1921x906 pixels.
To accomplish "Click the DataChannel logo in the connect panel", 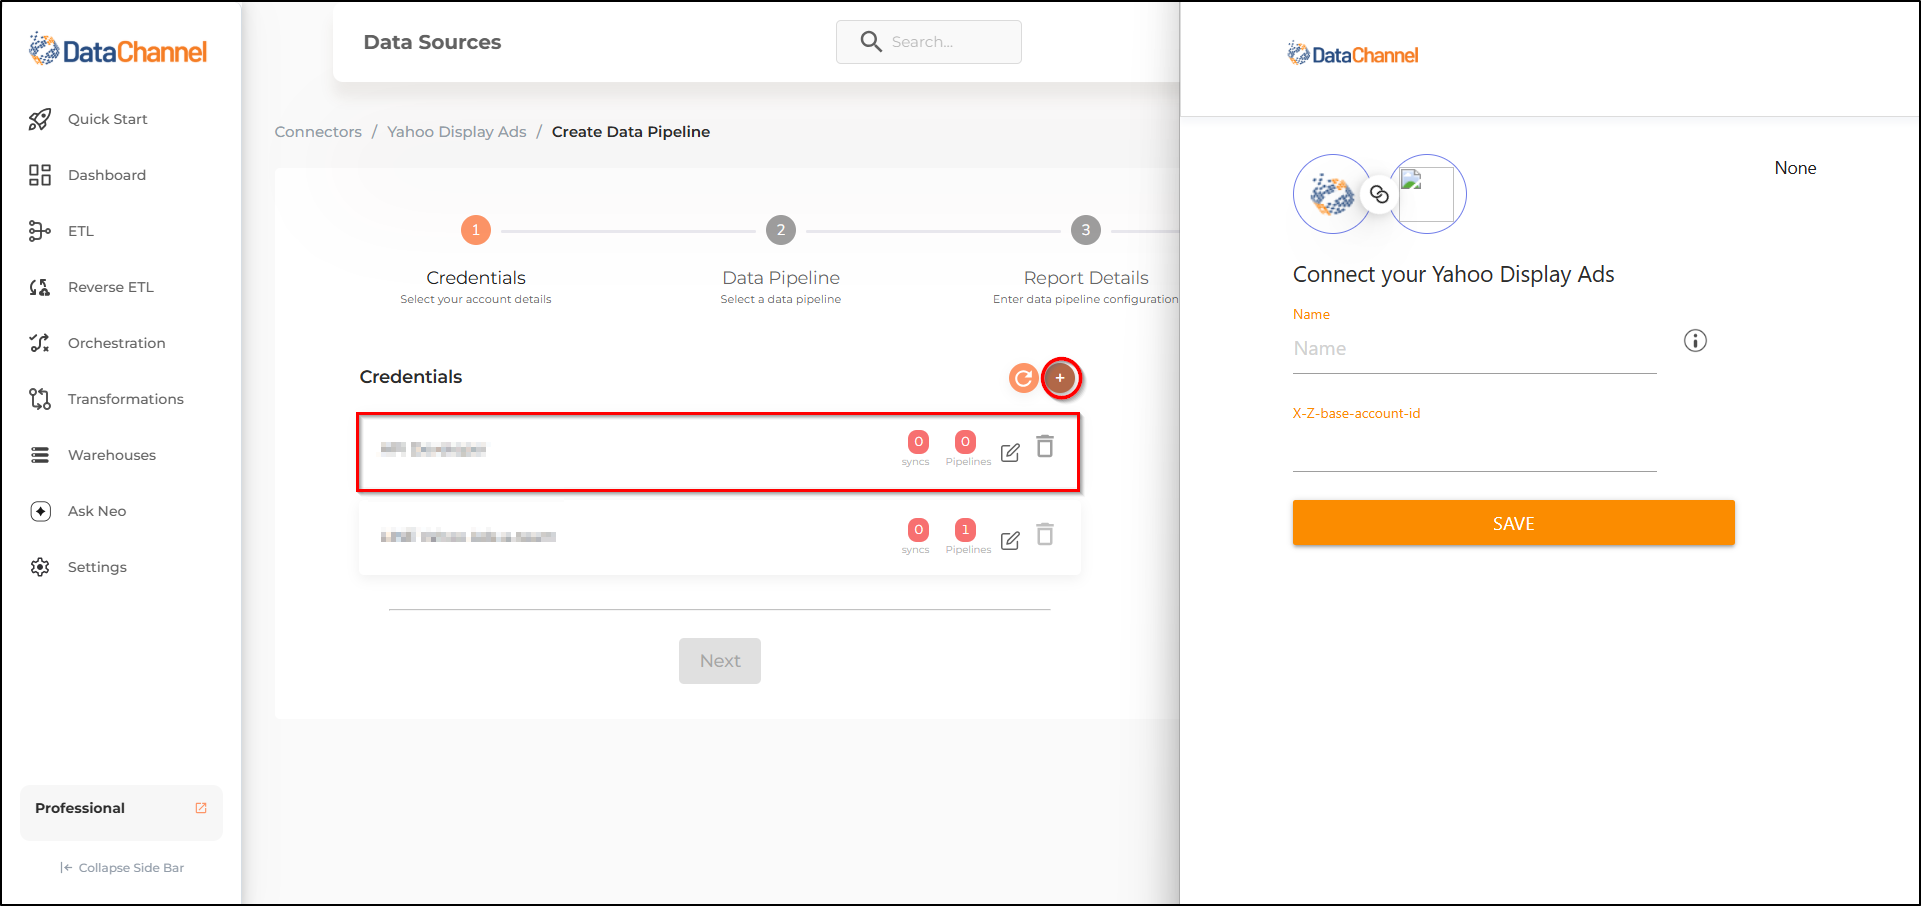I will click(1353, 55).
